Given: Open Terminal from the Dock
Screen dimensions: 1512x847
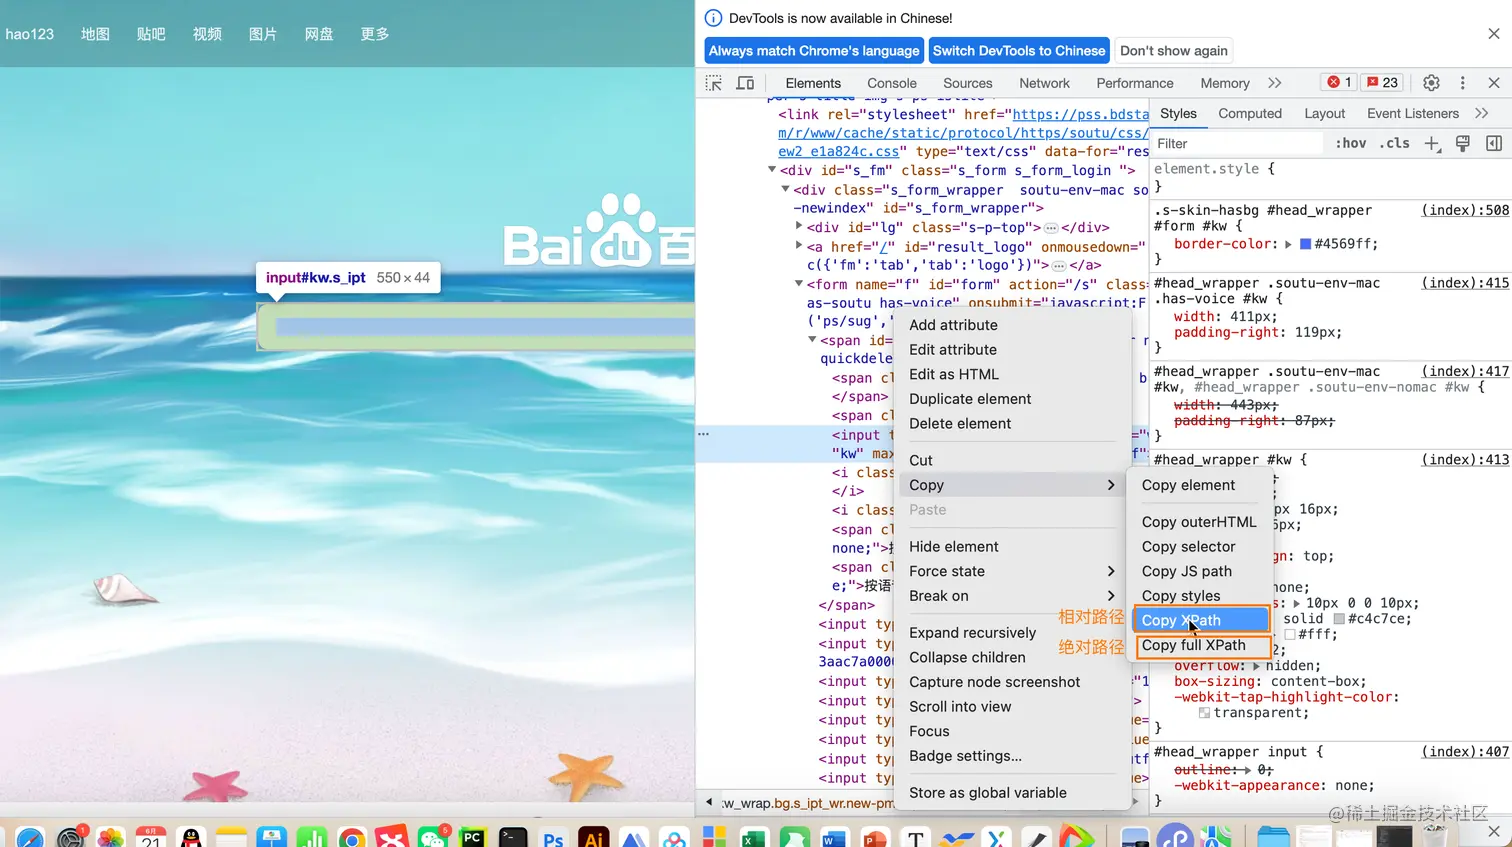Looking at the screenshot, I should (x=513, y=838).
